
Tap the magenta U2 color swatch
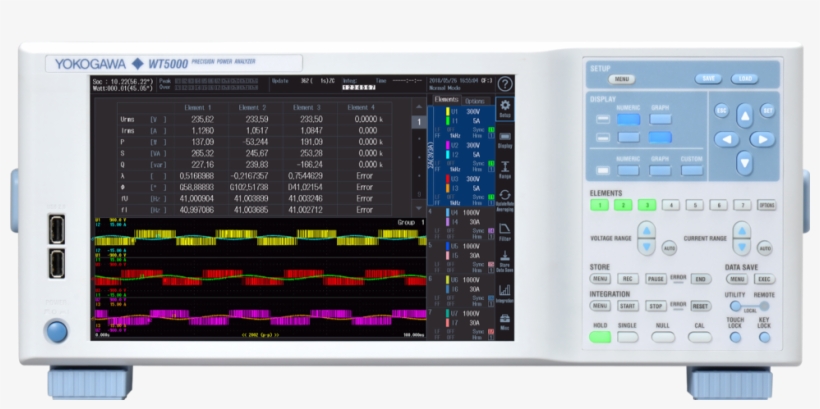click(448, 145)
